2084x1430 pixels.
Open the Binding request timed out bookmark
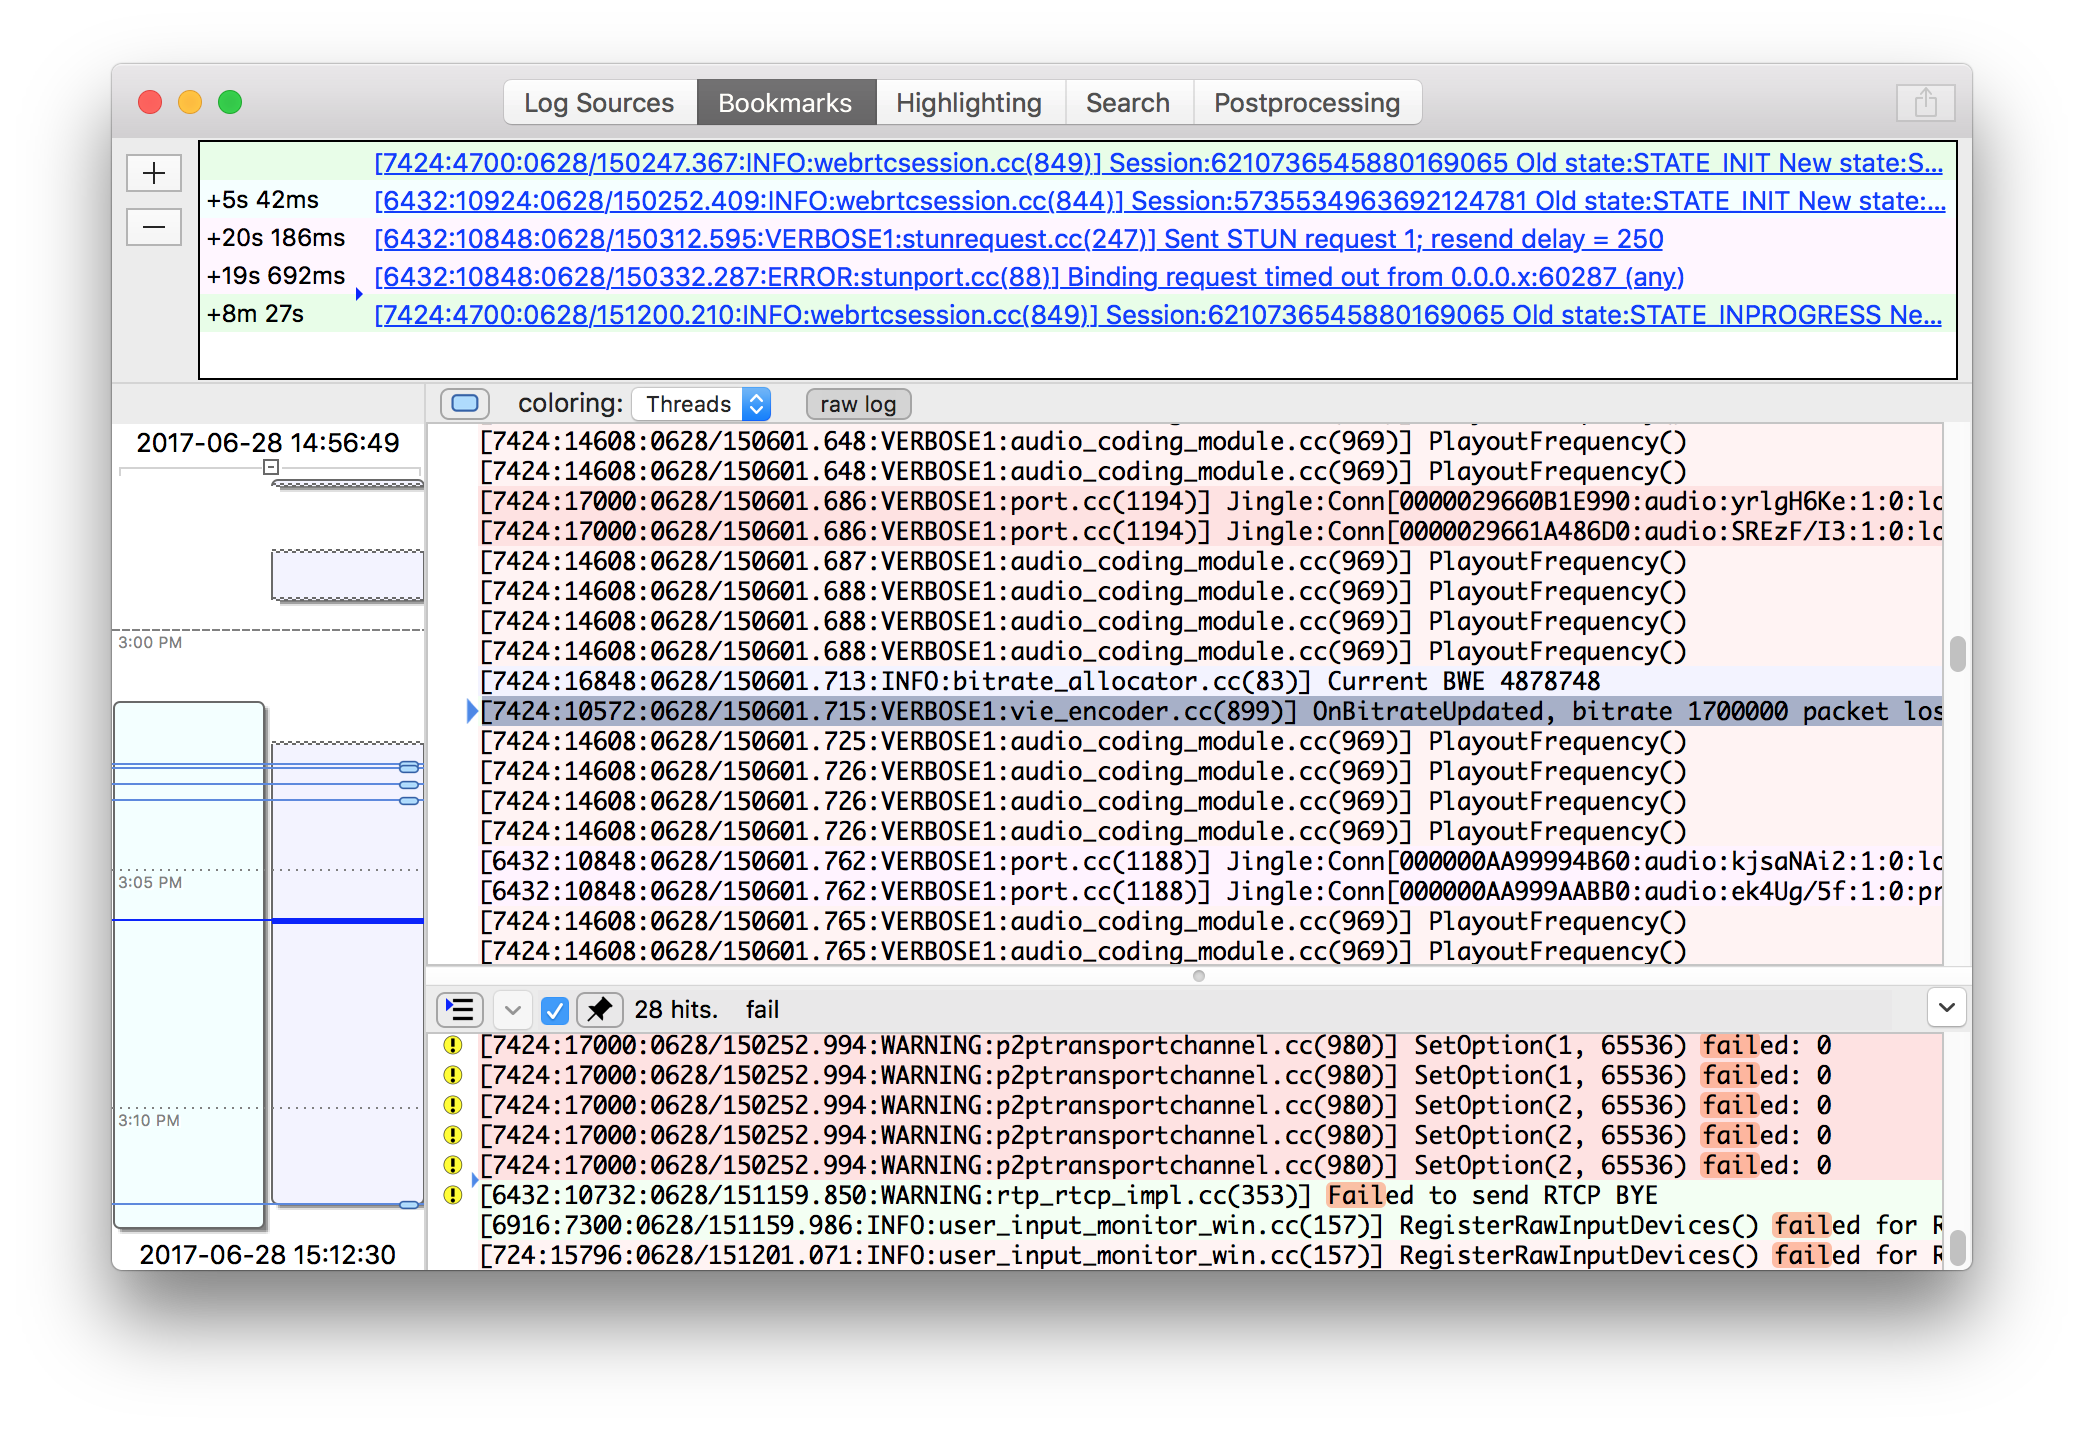tap(1029, 277)
